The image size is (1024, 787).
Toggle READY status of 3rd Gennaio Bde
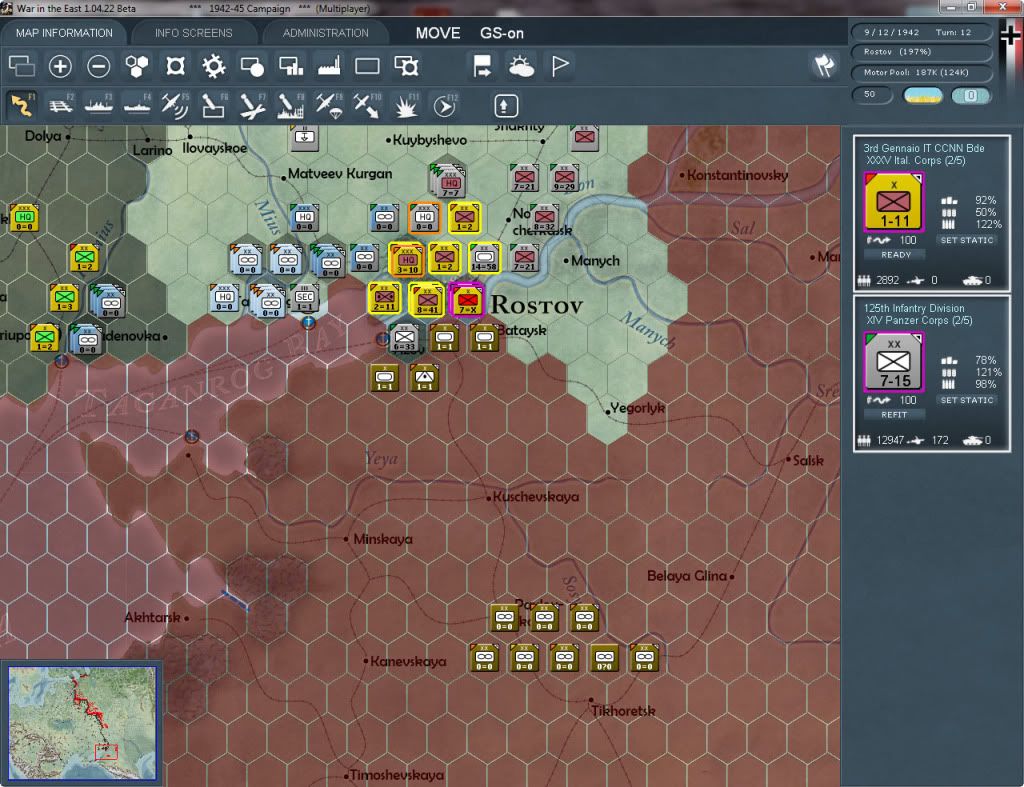pyautogui.click(x=895, y=255)
